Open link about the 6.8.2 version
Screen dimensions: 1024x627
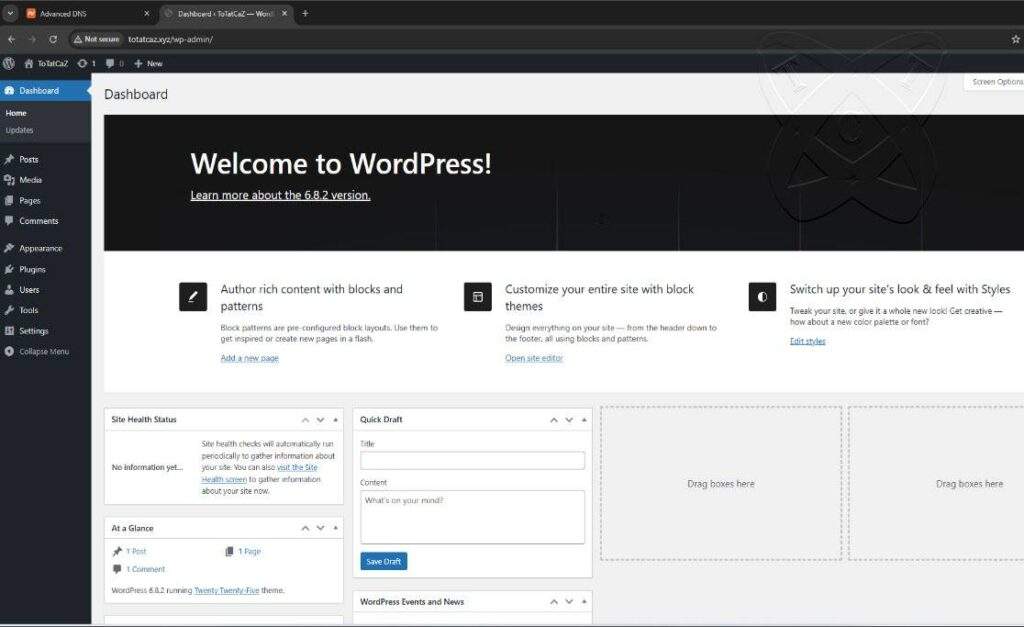click(280, 195)
